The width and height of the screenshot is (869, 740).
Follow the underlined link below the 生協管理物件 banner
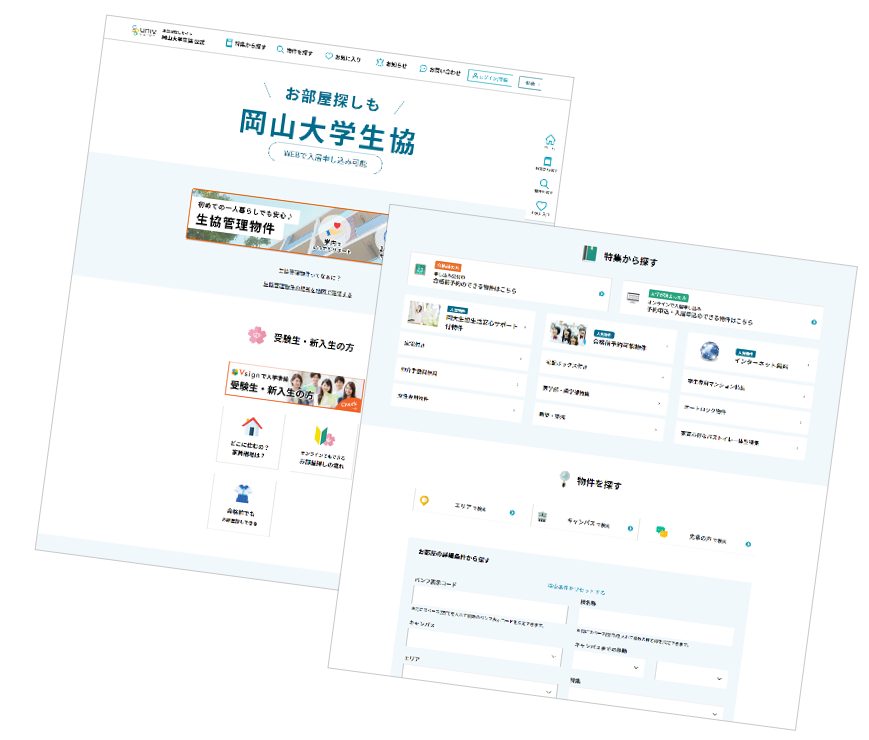307,289
